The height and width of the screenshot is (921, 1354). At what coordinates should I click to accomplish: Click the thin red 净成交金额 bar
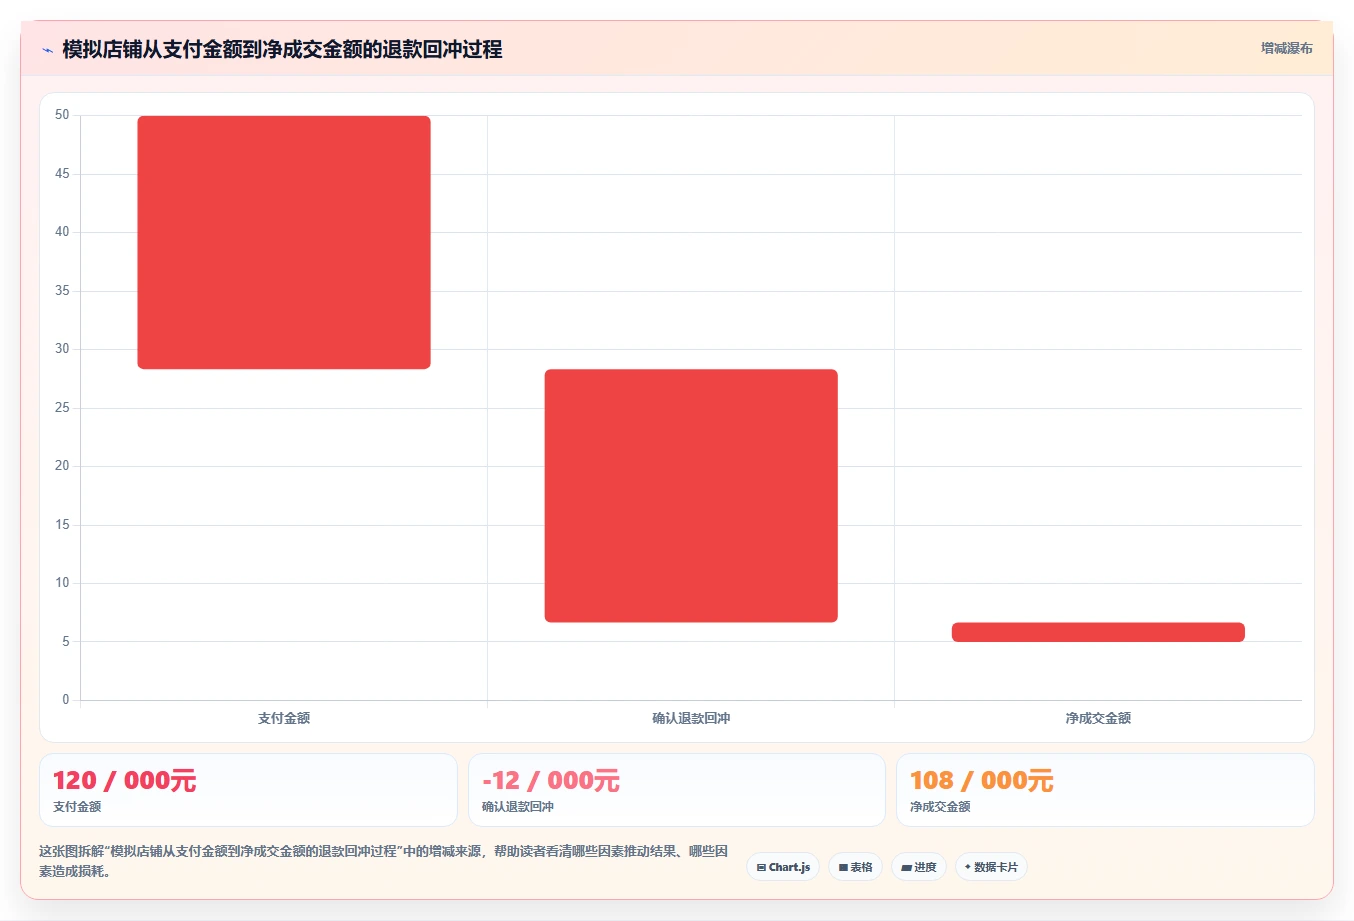[1098, 632]
